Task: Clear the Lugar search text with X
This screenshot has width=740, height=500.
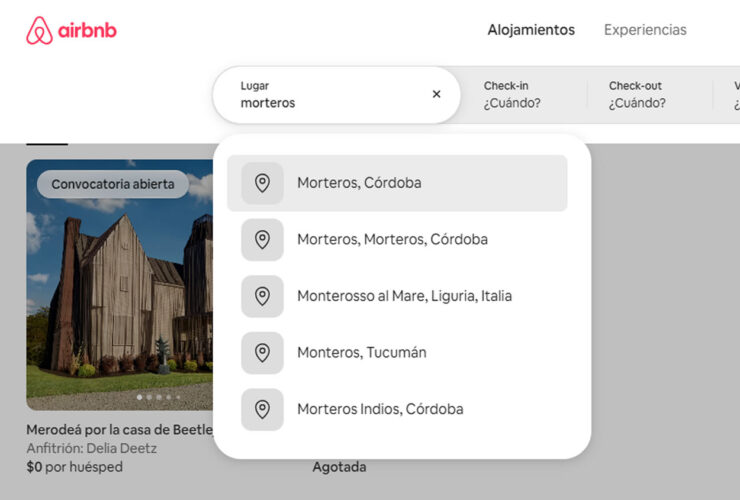Action: tap(436, 94)
